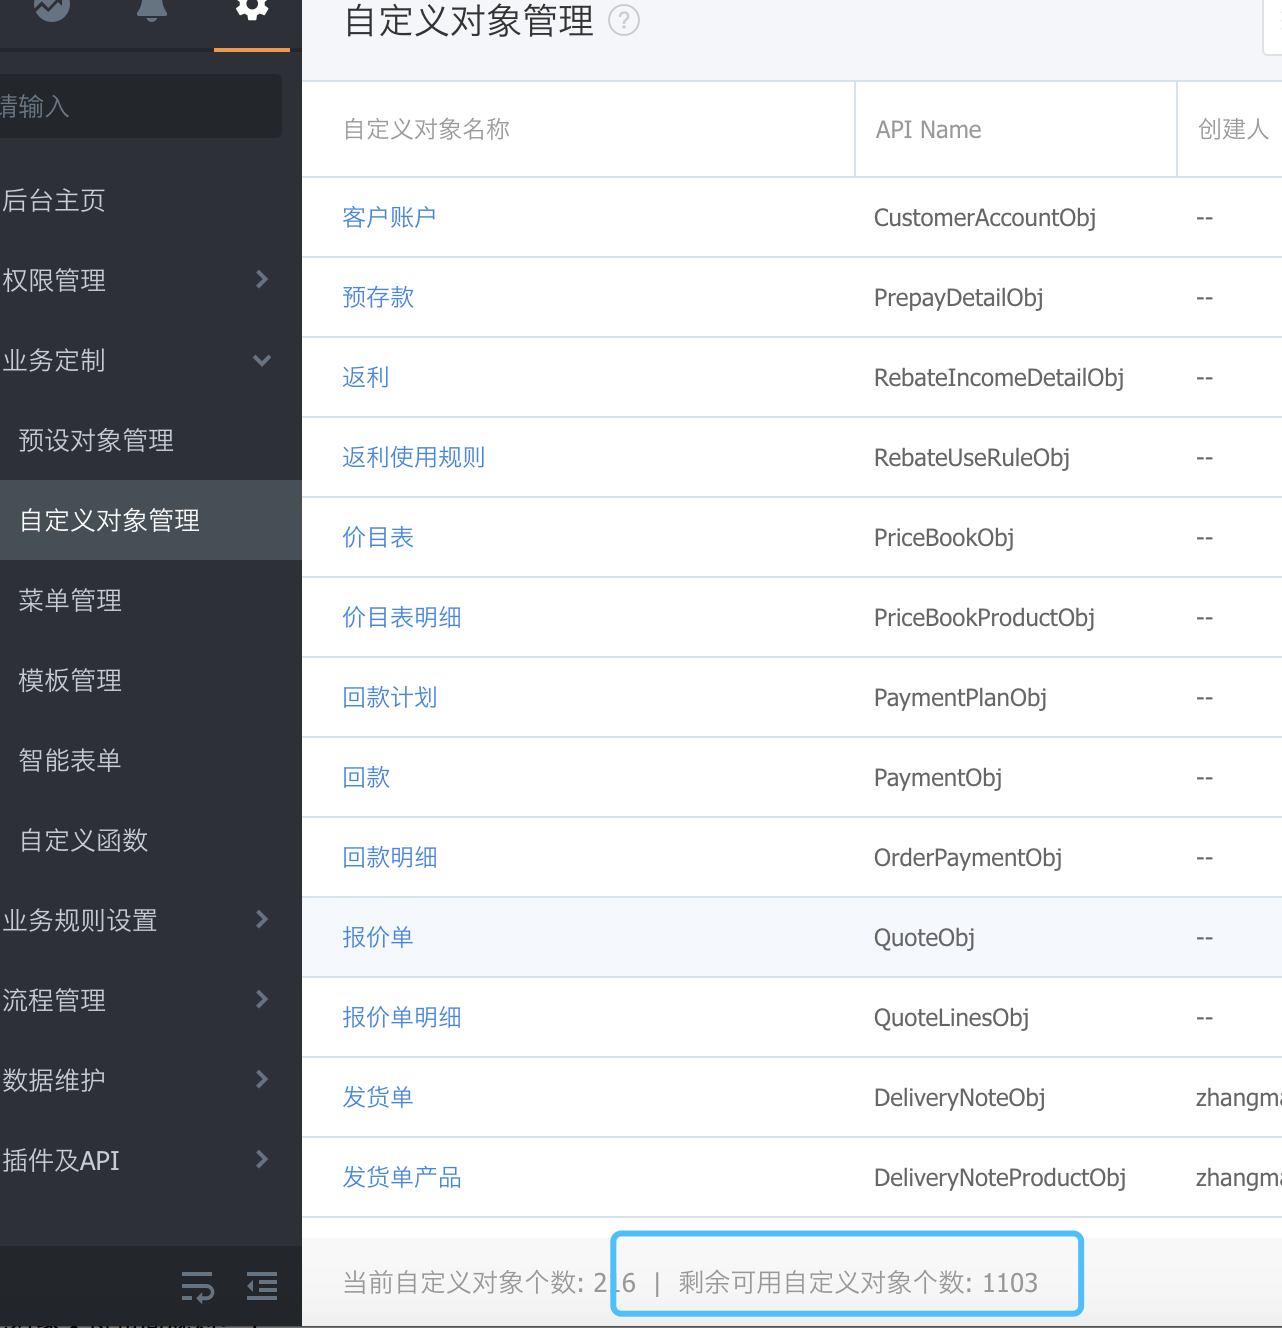This screenshot has height=1328, width=1282.
Task: Select the RebateUseRuleObj cell
Action: [x=972, y=458]
